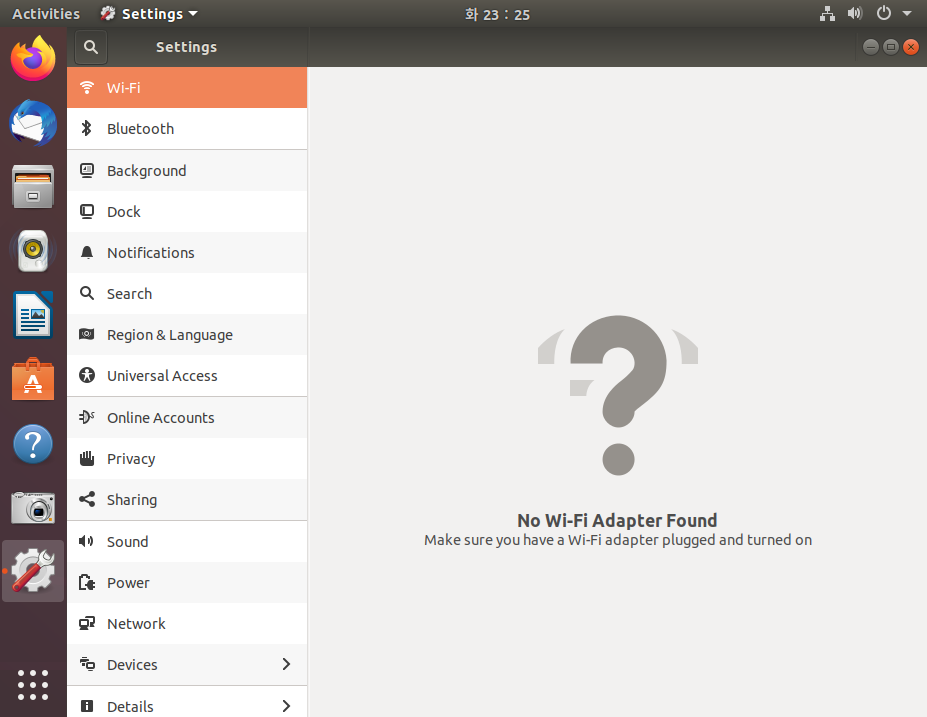Click the Online Accounts icon
The width and height of the screenshot is (927, 717).
(87, 417)
